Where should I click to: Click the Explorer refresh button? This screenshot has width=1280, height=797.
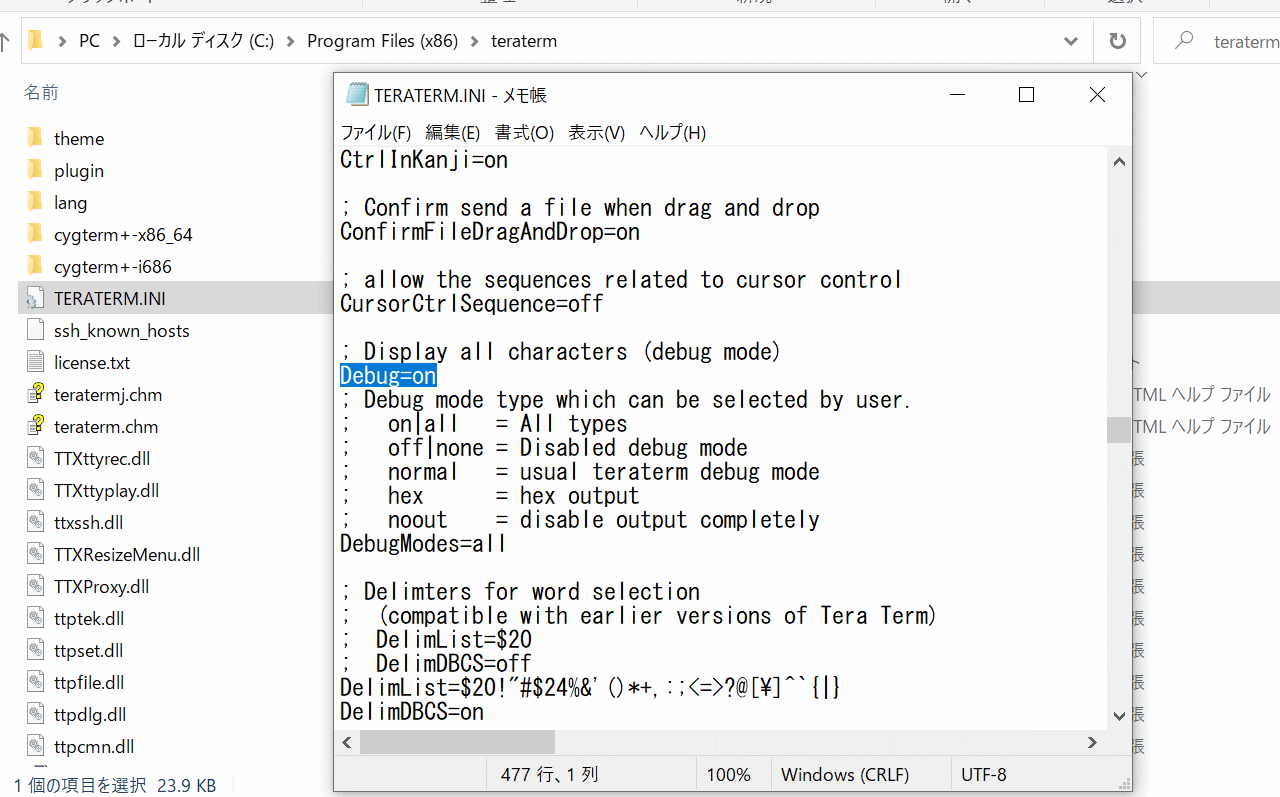point(1117,41)
